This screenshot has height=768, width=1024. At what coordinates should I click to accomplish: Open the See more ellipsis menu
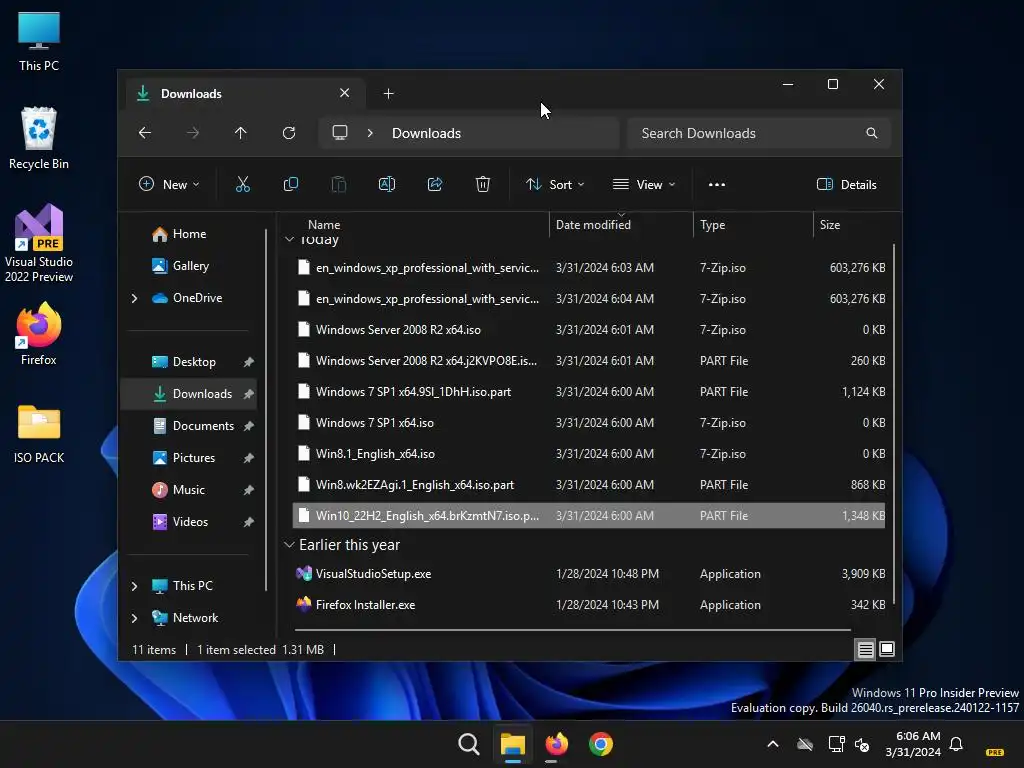(x=716, y=185)
